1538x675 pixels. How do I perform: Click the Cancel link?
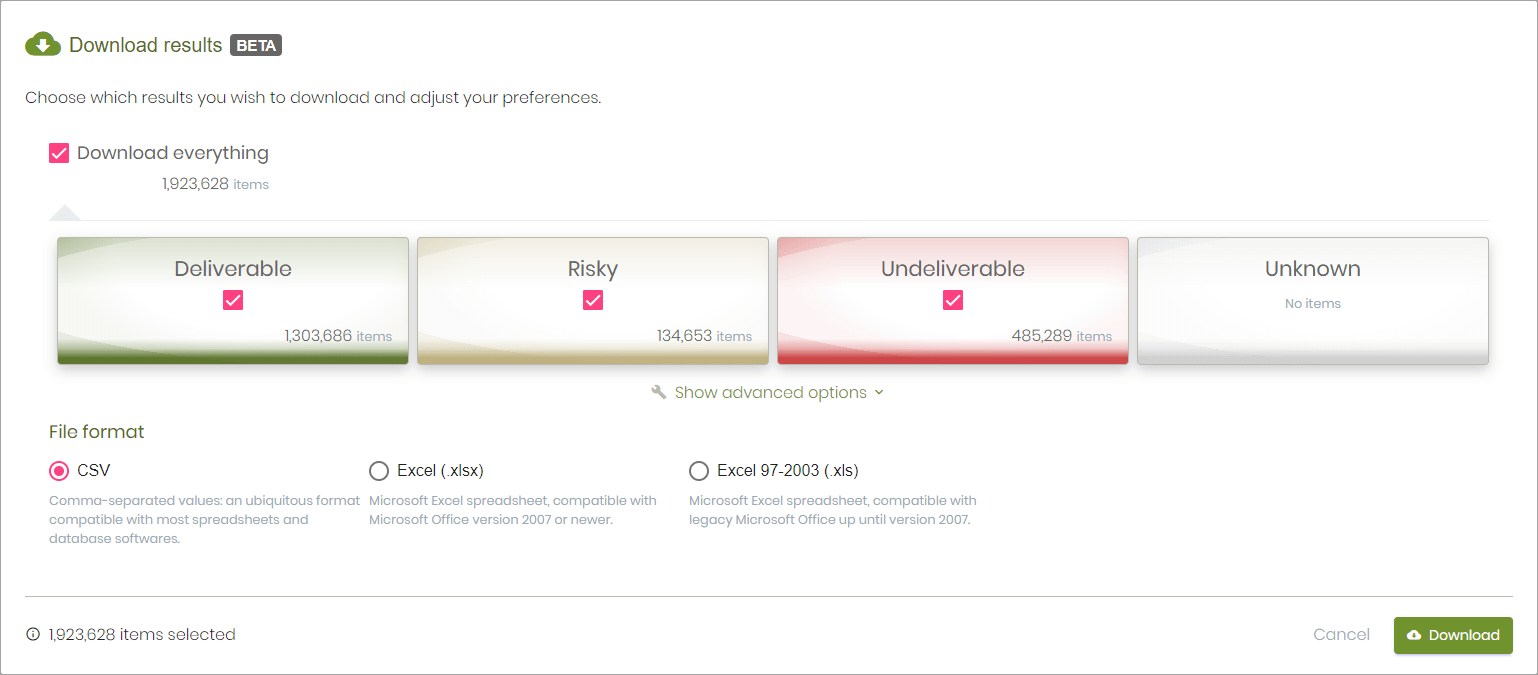(1341, 634)
